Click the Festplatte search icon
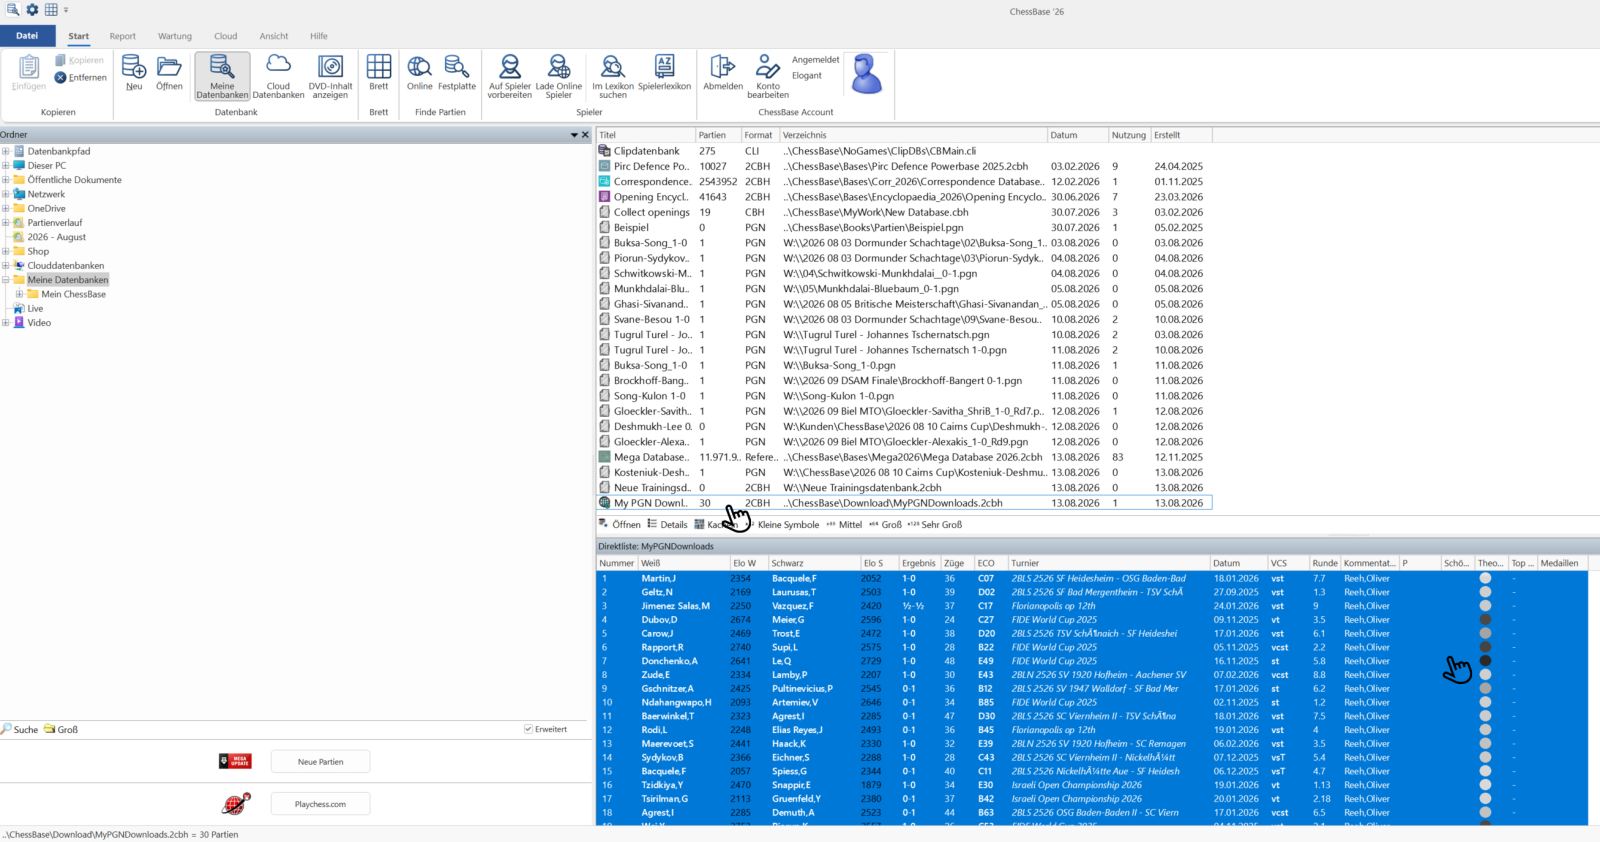 [457, 72]
